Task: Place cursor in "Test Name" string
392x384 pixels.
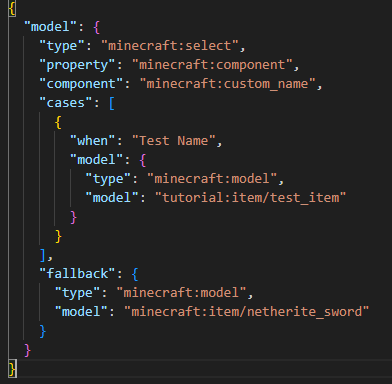Action: [x=174, y=141]
